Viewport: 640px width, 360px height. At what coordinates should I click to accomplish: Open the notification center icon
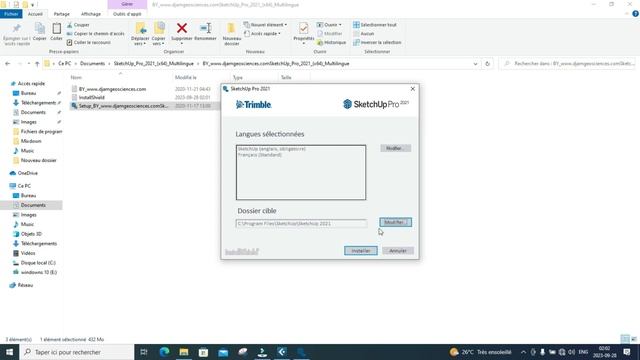point(627,352)
